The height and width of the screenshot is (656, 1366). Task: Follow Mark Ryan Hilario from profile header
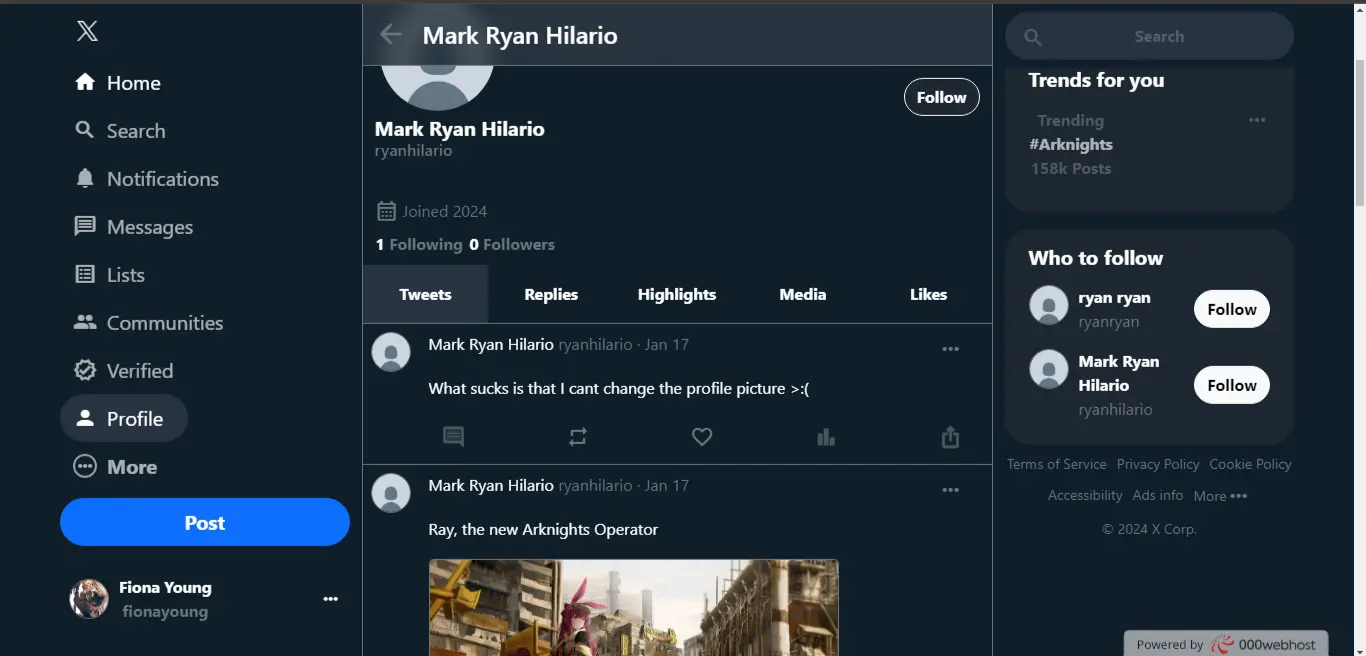(941, 97)
